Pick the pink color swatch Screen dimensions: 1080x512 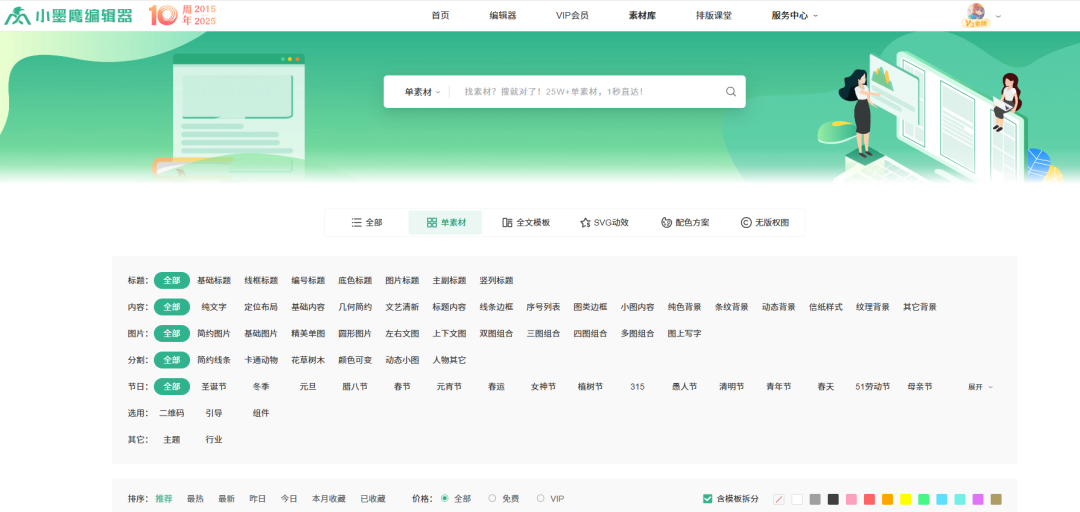tap(851, 499)
